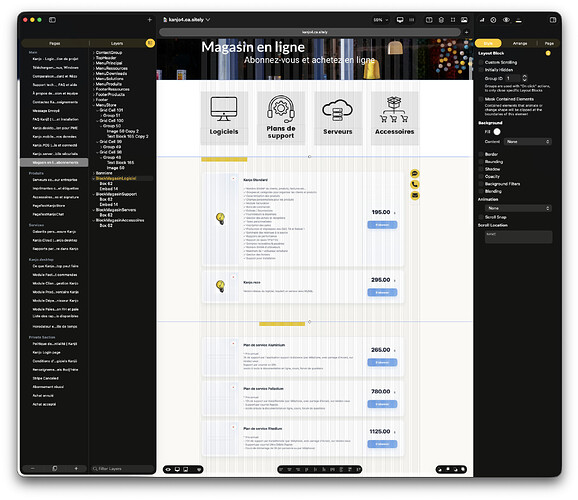Insert an image using toolbar image icon
This screenshot has width=578, height=500.
464,20
